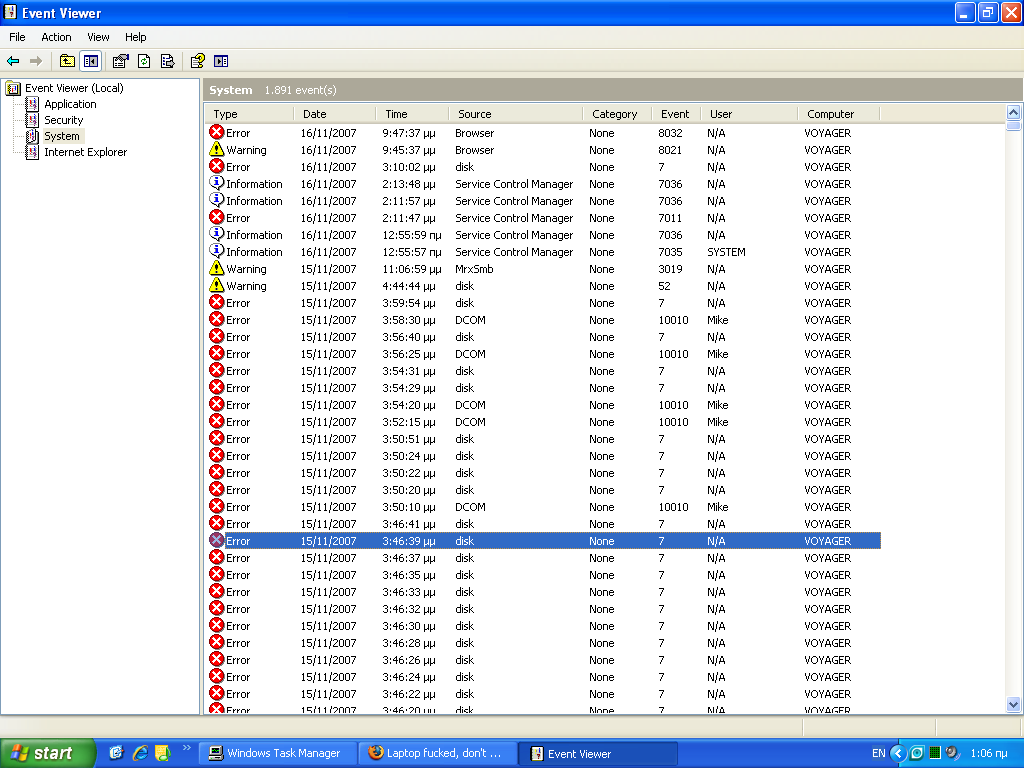Select the Application log in the tree
This screenshot has height=768, width=1024.
pyautogui.click(x=70, y=104)
